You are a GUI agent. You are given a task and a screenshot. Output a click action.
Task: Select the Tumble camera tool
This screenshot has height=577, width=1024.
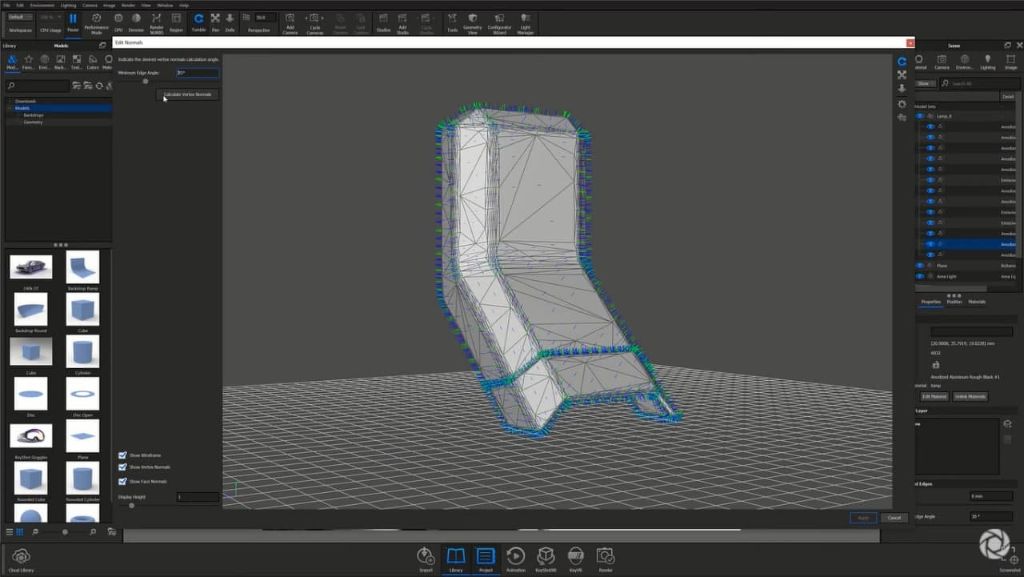click(x=198, y=19)
